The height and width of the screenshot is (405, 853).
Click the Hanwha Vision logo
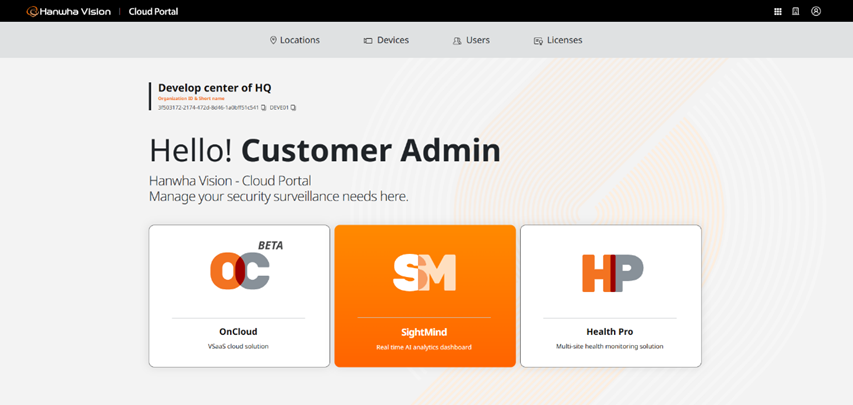(x=69, y=11)
